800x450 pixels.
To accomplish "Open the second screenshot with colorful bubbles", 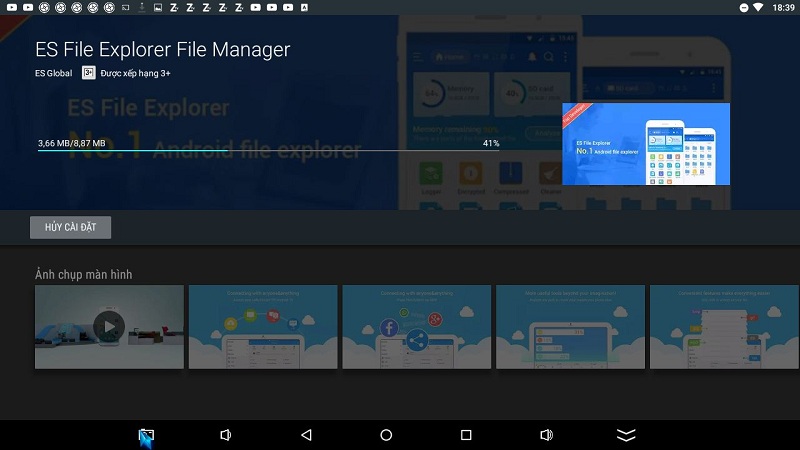I will (263, 327).
